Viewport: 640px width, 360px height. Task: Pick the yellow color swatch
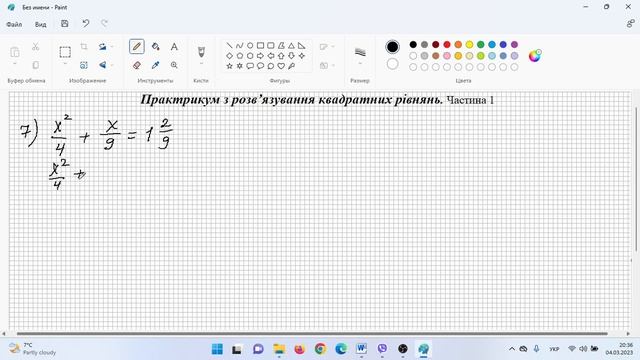click(x=469, y=44)
